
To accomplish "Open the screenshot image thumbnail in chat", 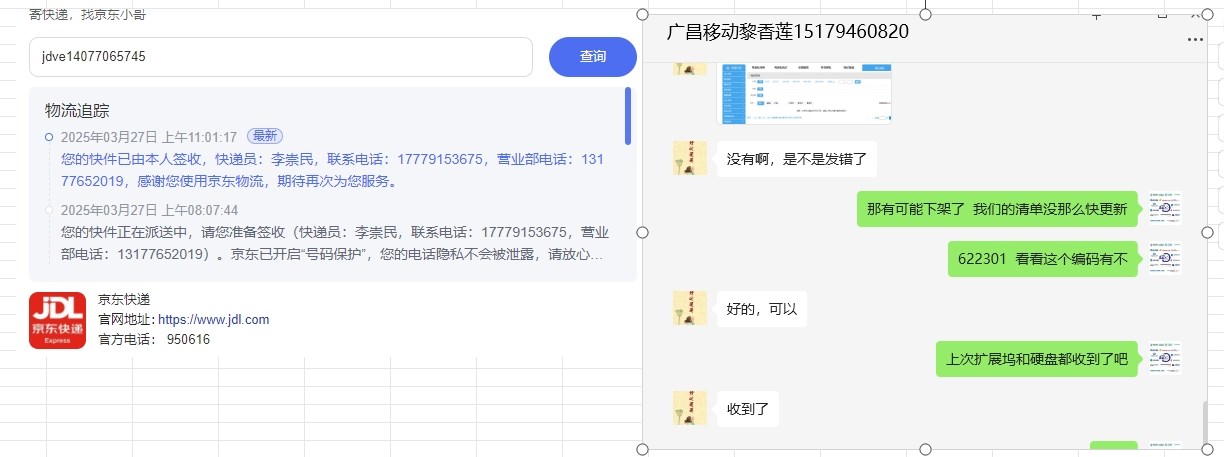I will point(806,93).
